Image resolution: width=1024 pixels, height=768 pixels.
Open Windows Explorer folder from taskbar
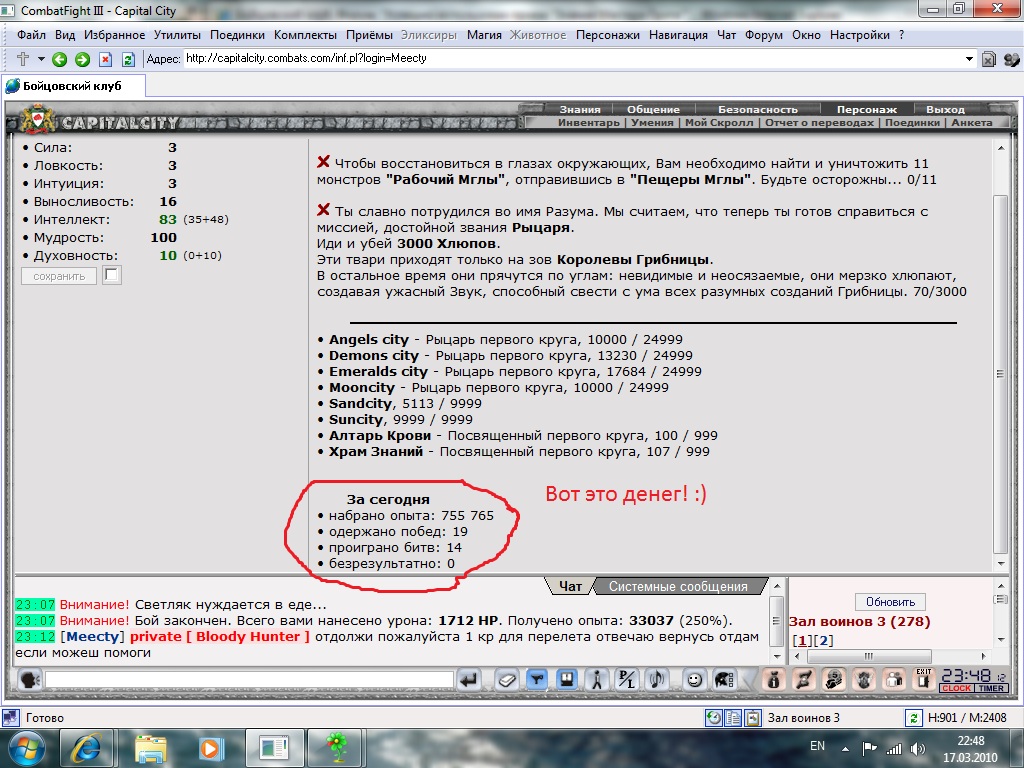[151, 748]
